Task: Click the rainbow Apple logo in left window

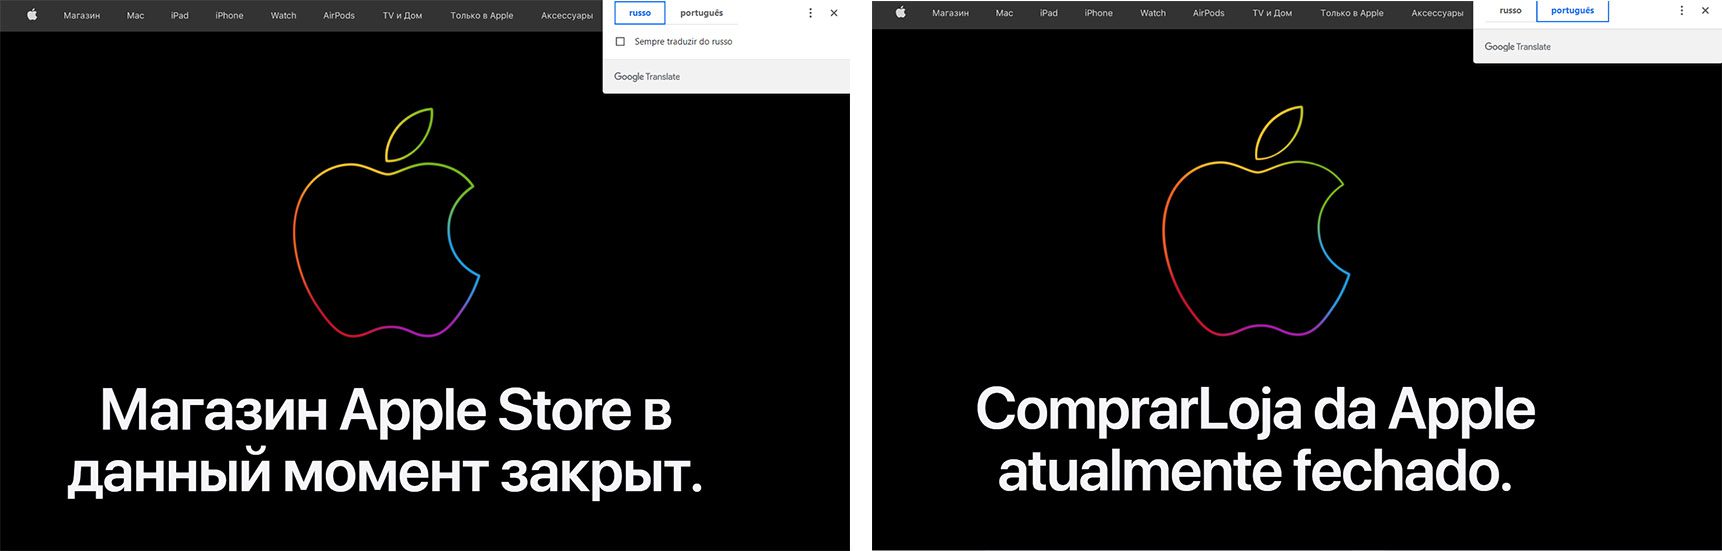Action: coord(386,222)
